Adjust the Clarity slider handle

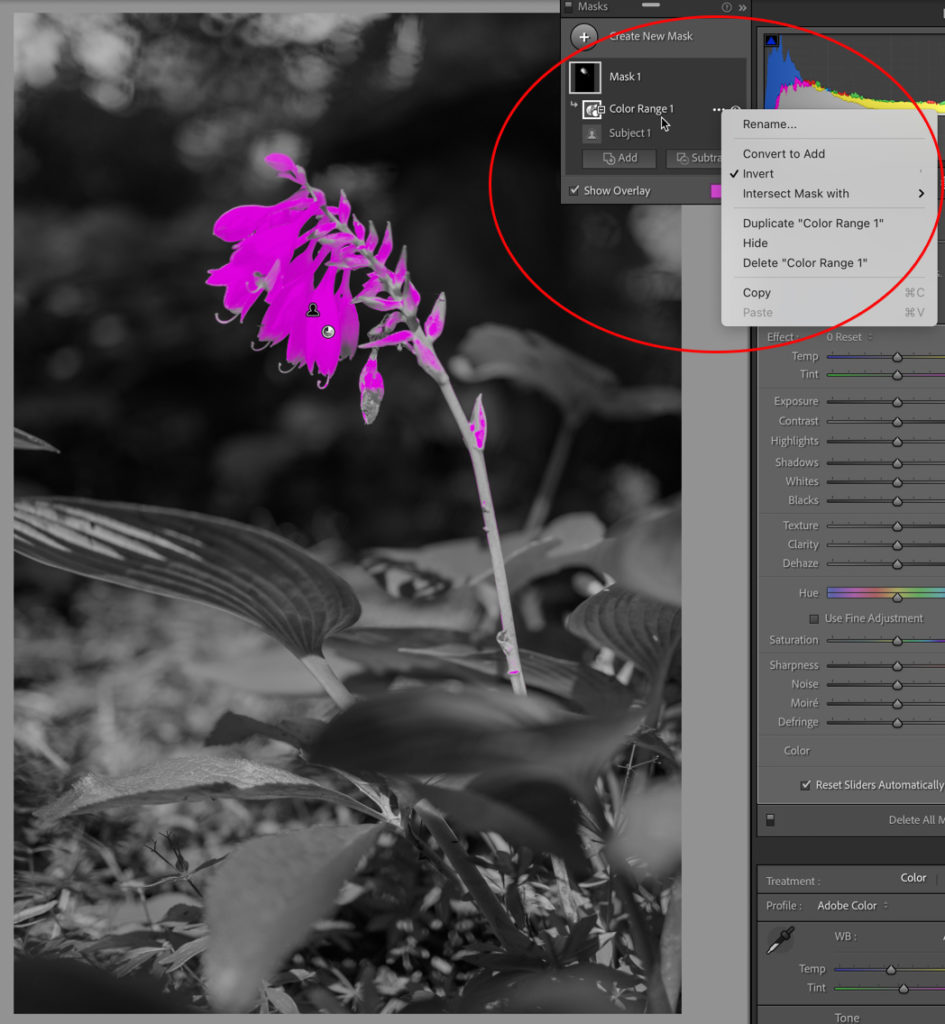click(897, 545)
